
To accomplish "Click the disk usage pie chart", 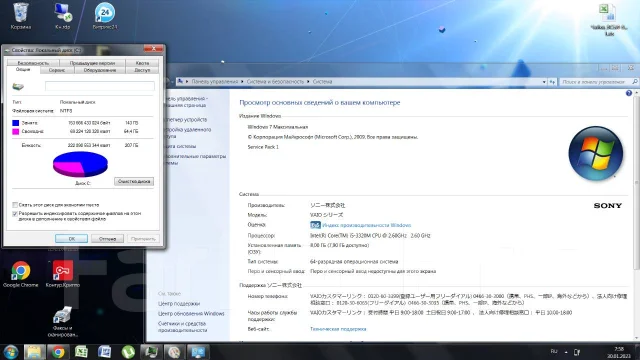I will [x=80, y=164].
